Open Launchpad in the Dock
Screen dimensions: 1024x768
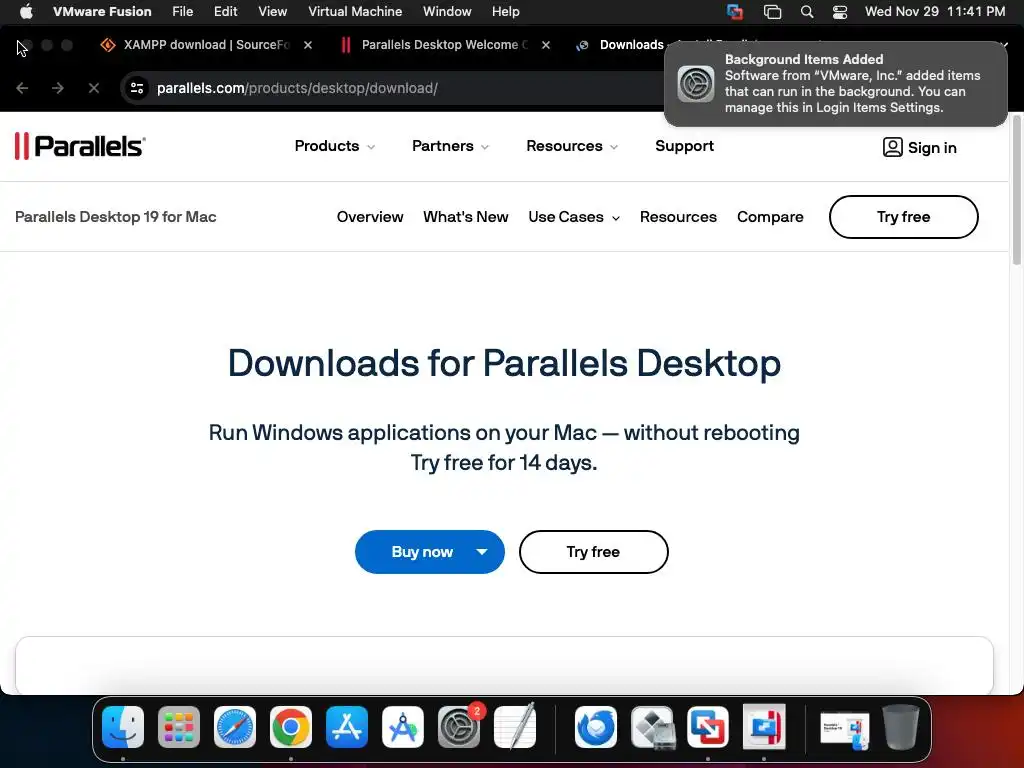[x=179, y=727]
